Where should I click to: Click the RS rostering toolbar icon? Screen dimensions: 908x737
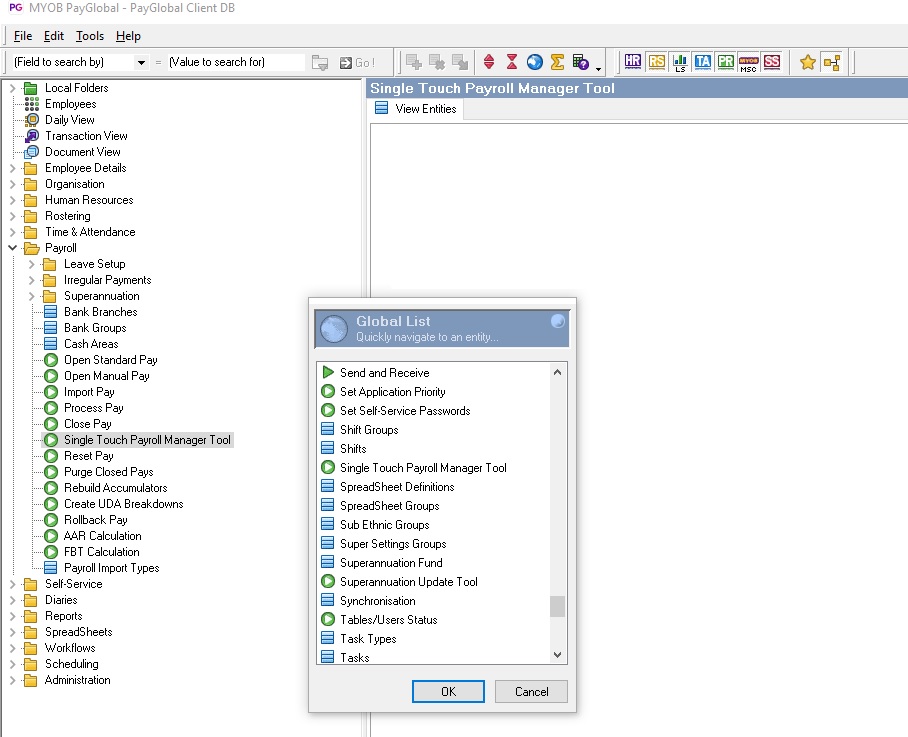click(x=656, y=61)
